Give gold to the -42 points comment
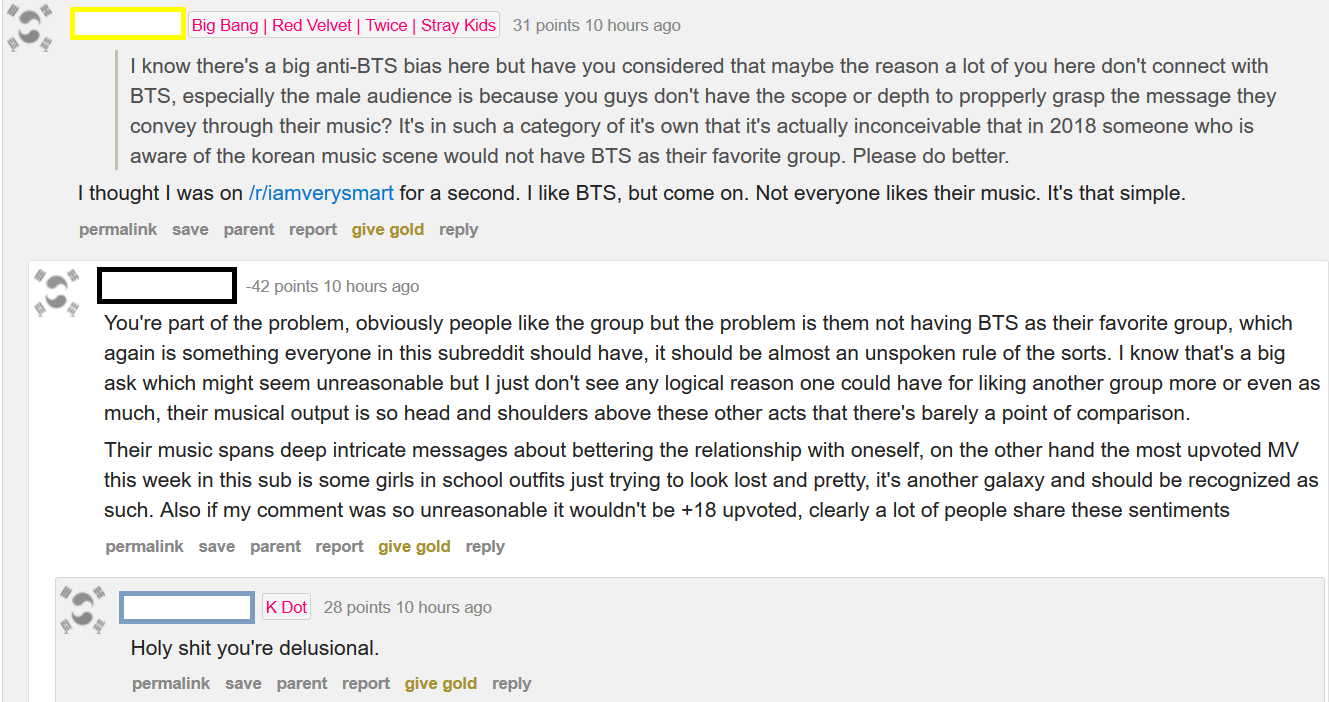Screen dimensions: 1329x702 pyautogui.click(x=414, y=546)
